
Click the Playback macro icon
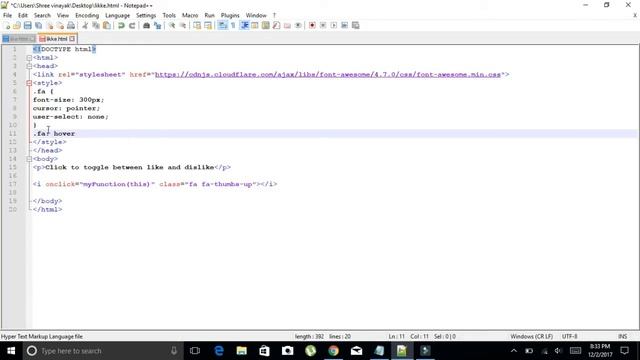pos(333,26)
